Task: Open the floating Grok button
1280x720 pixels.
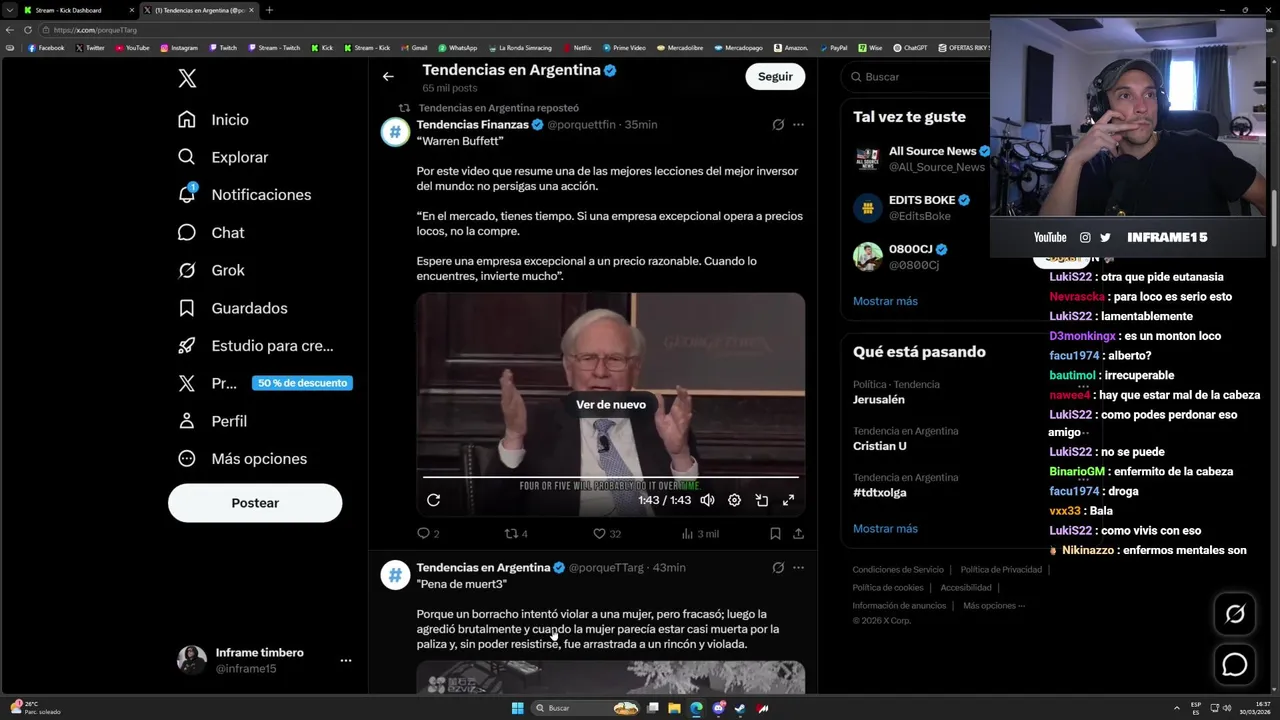Action: (1235, 614)
